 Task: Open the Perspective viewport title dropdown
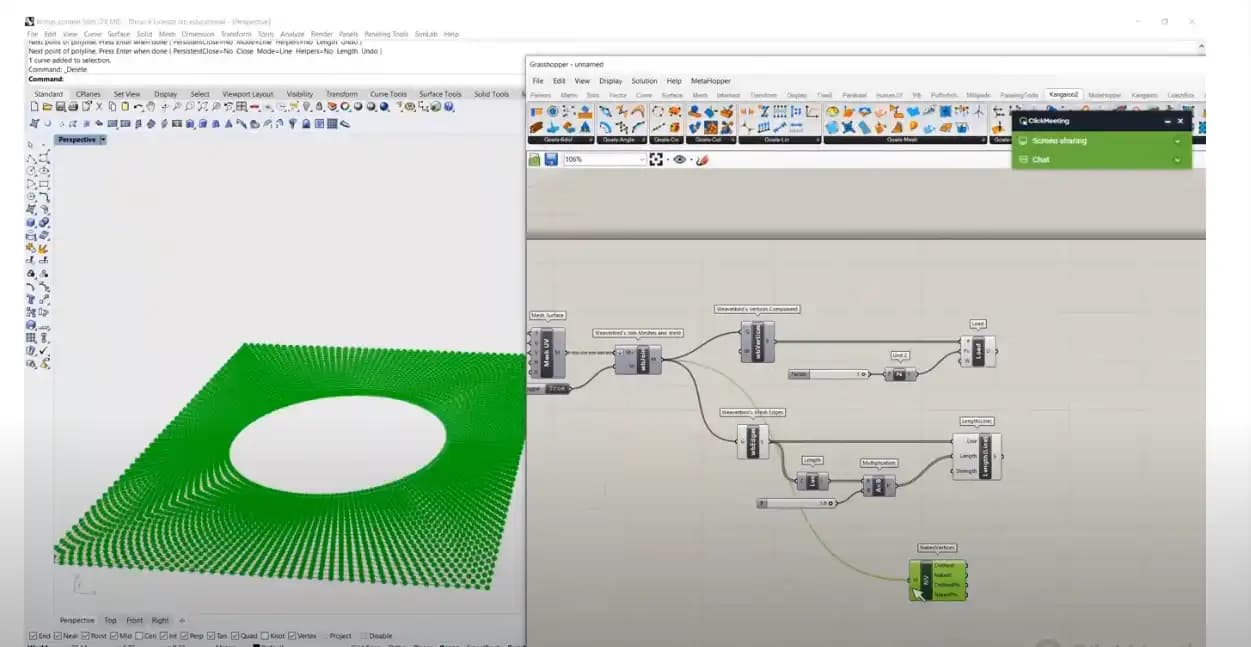pyautogui.click(x=102, y=140)
